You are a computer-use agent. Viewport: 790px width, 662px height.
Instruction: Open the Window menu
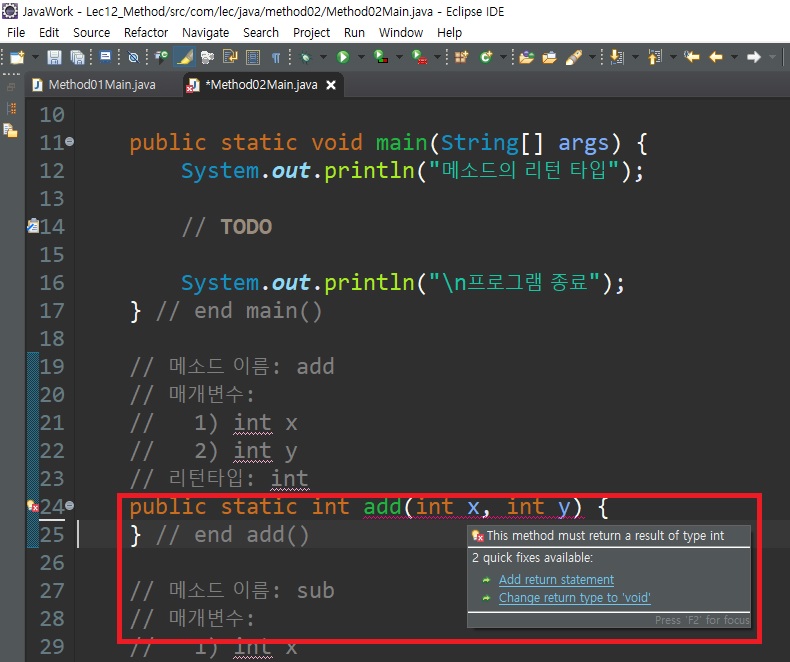coord(401,33)
